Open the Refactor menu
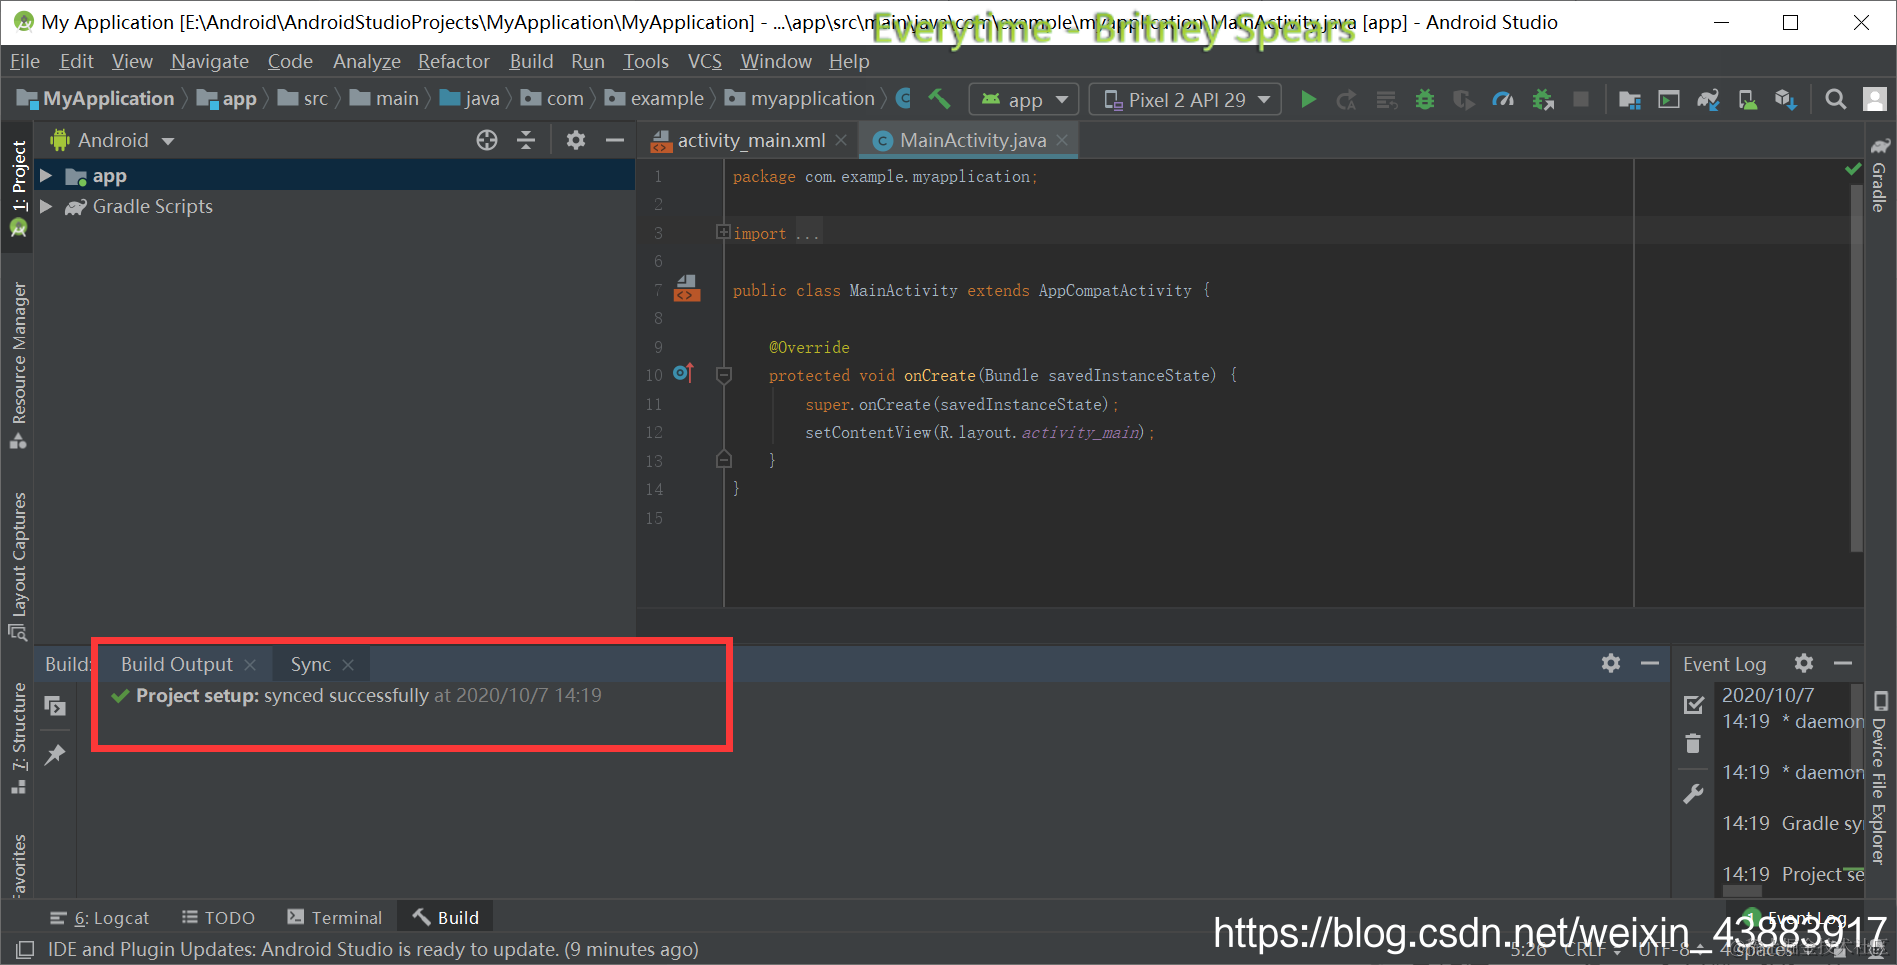Viewport: 1897px width, 965px height. coord(454,61)
